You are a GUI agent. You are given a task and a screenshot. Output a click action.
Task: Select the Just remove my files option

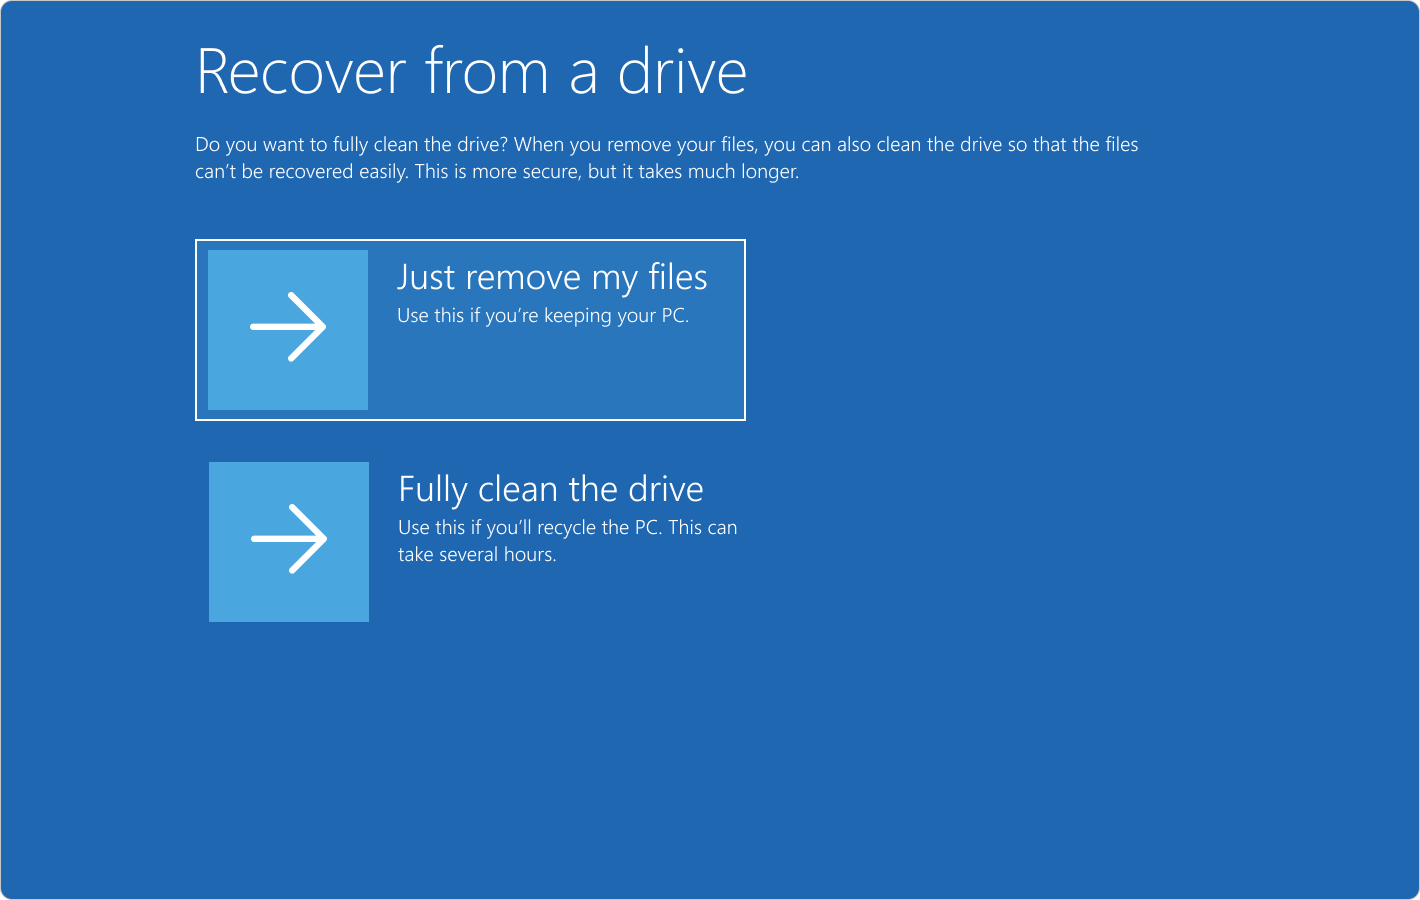pos(470,329)
